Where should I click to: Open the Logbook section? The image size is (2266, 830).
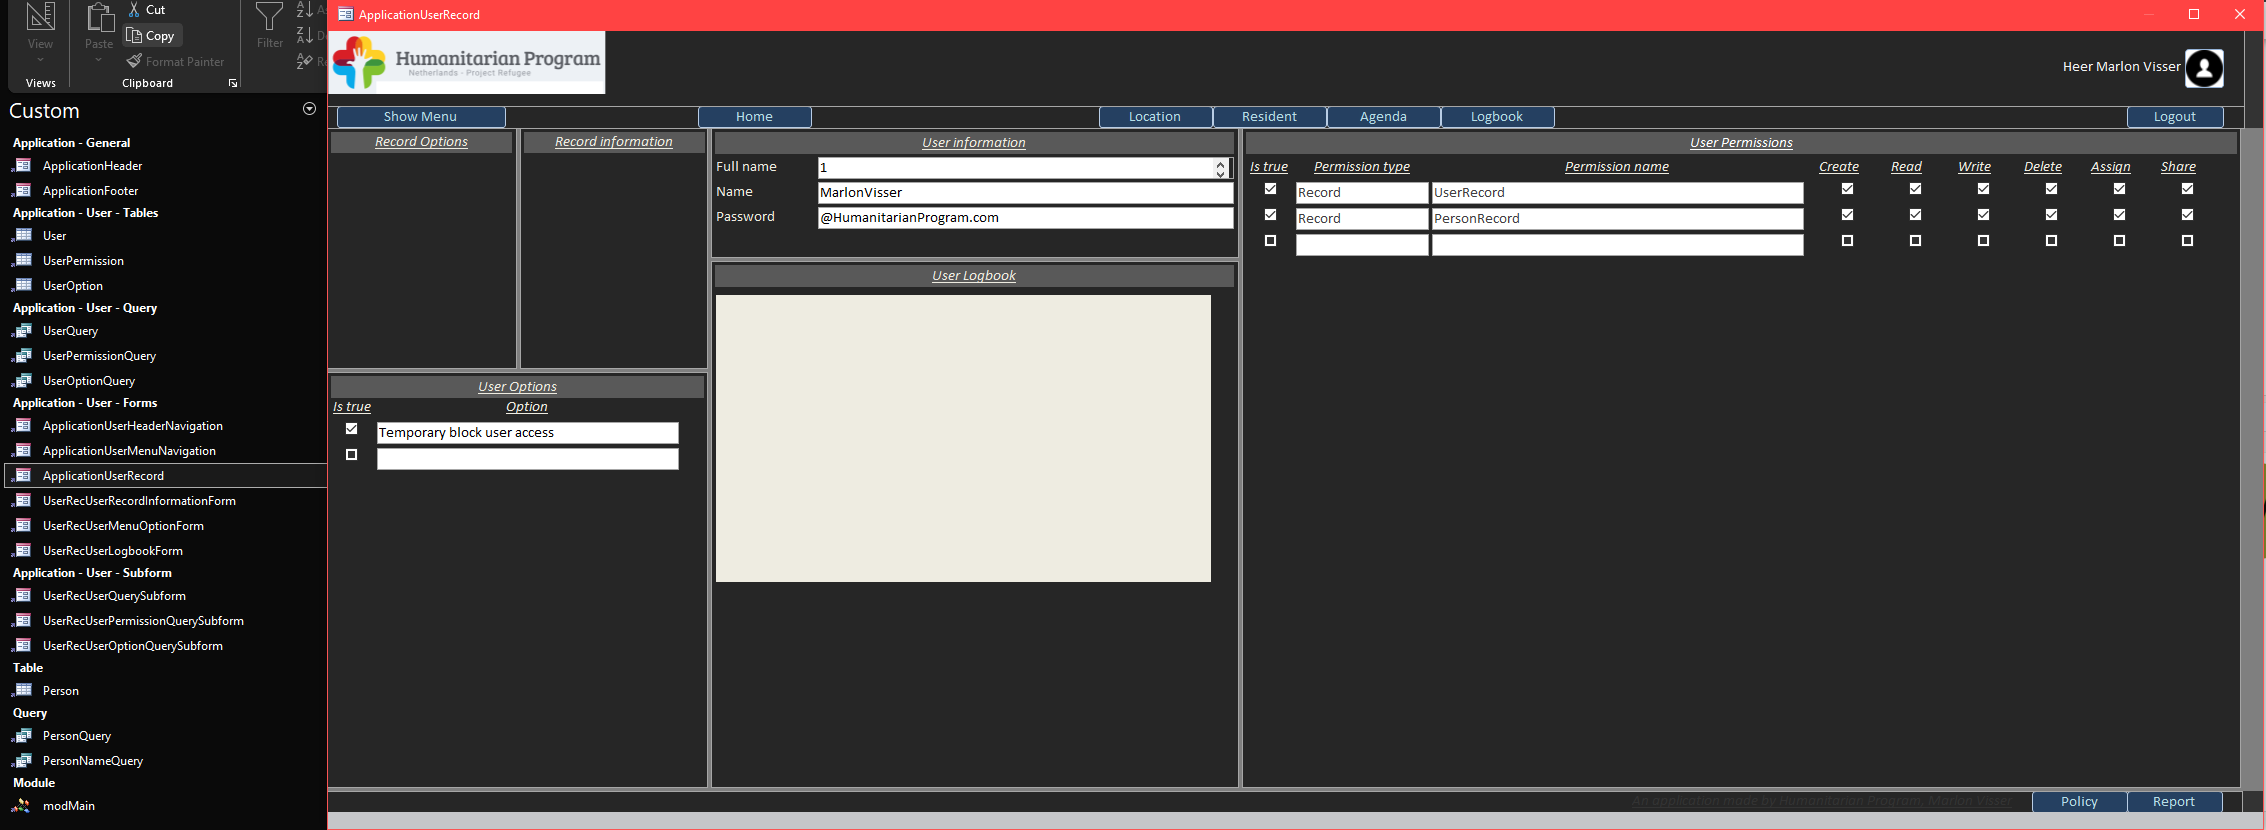pyautogui.click(x=1497, y=117)
